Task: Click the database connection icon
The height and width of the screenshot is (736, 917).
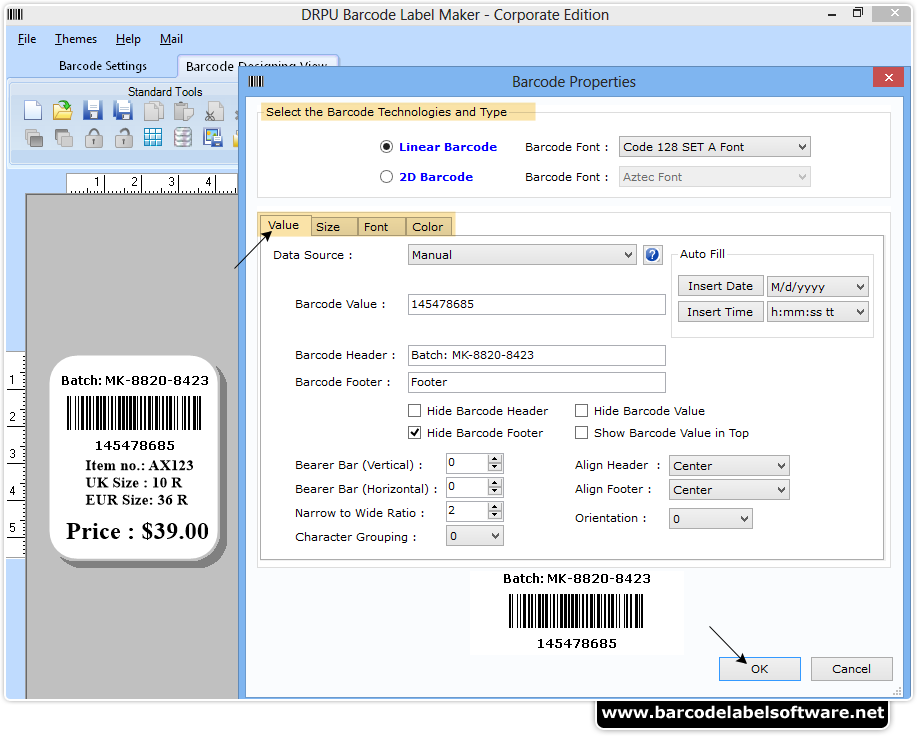Action: 182,136
